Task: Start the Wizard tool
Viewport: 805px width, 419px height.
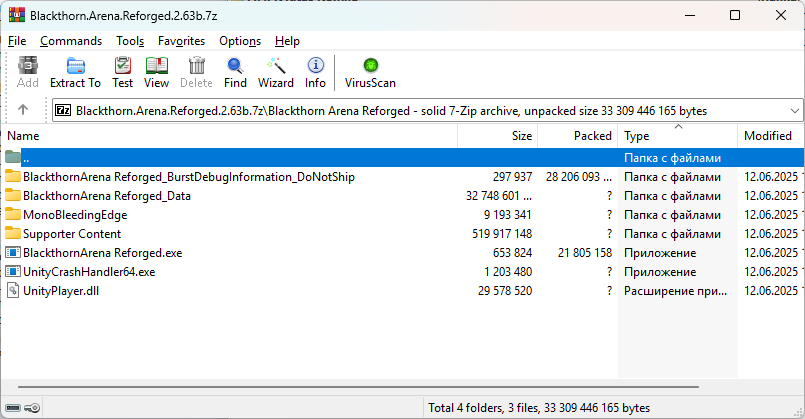Action: click(x=276, y=73)
